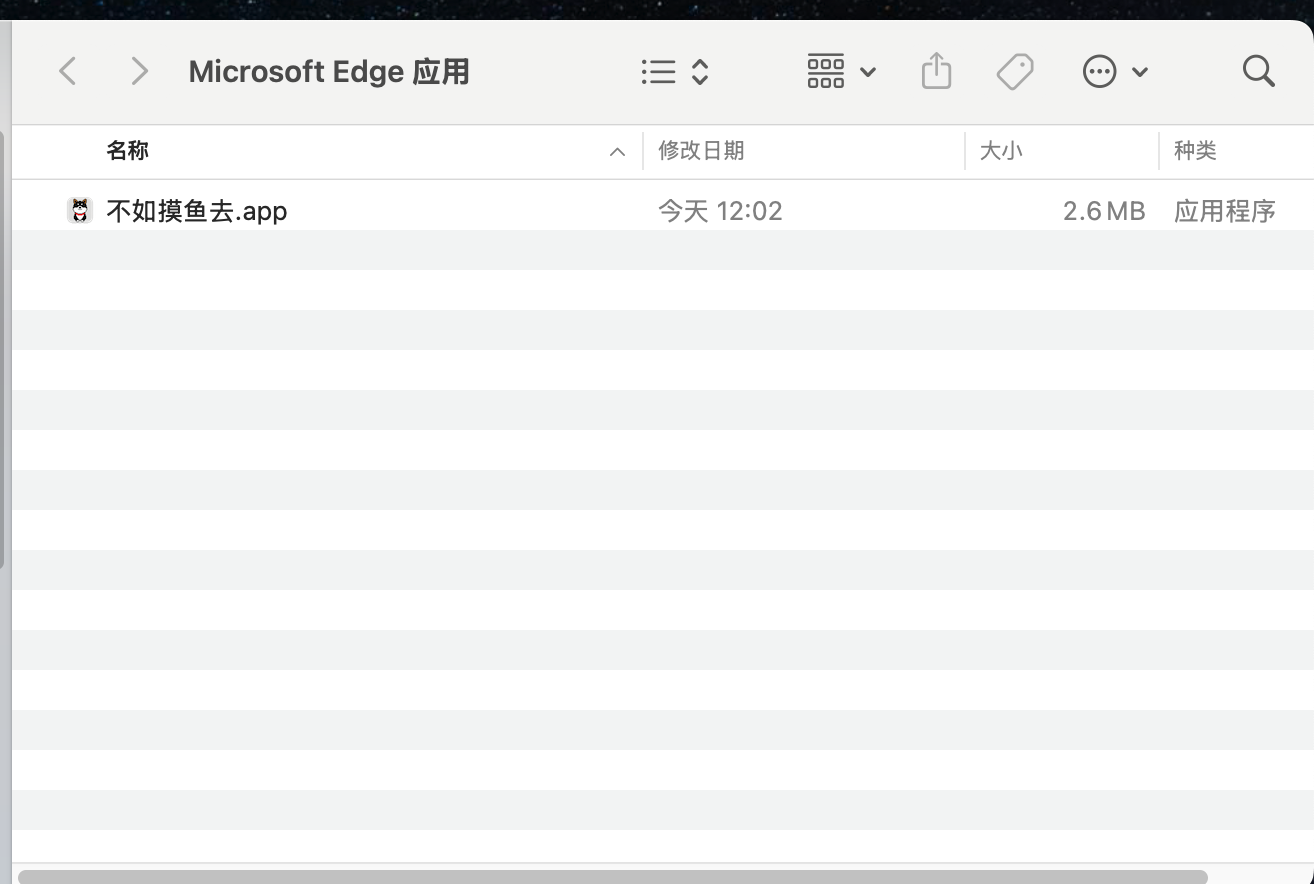Open view switcher up-down arrows

(700, 71)
